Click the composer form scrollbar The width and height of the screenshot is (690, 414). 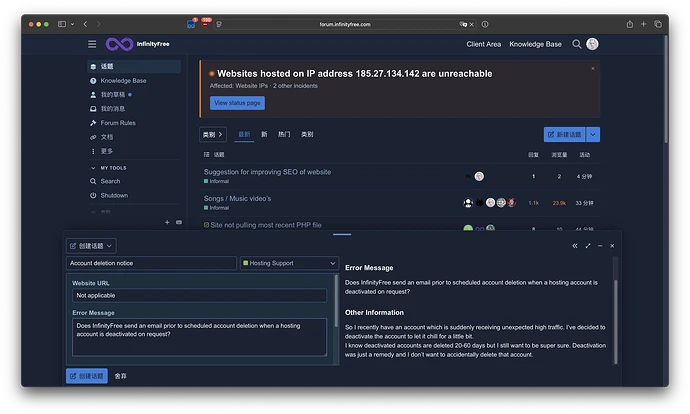click(x=337, y=301)
